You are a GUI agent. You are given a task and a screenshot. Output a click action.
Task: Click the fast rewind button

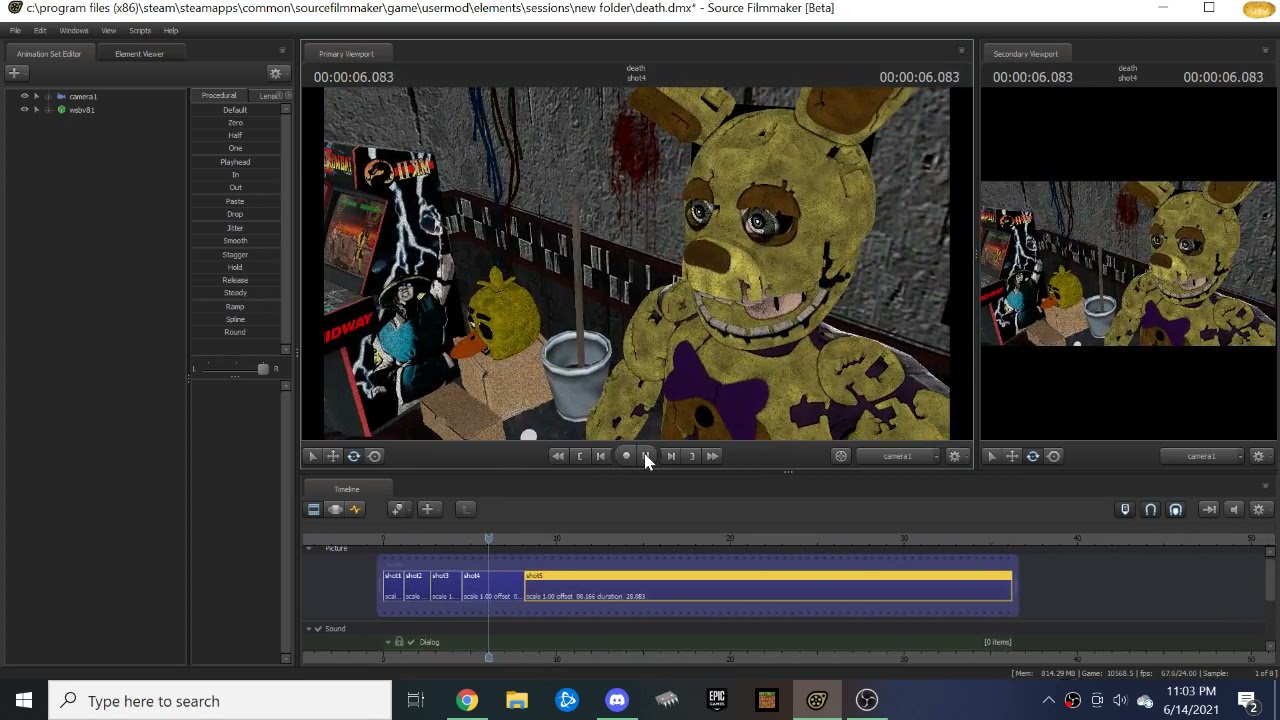point(558,456)
